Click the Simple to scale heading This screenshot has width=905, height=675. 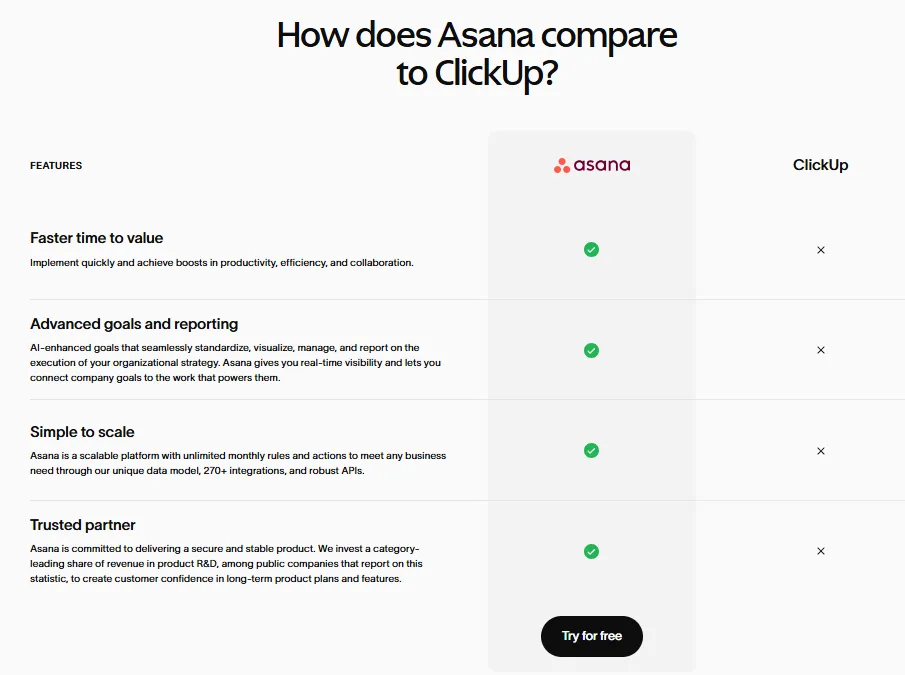[82, 431]
